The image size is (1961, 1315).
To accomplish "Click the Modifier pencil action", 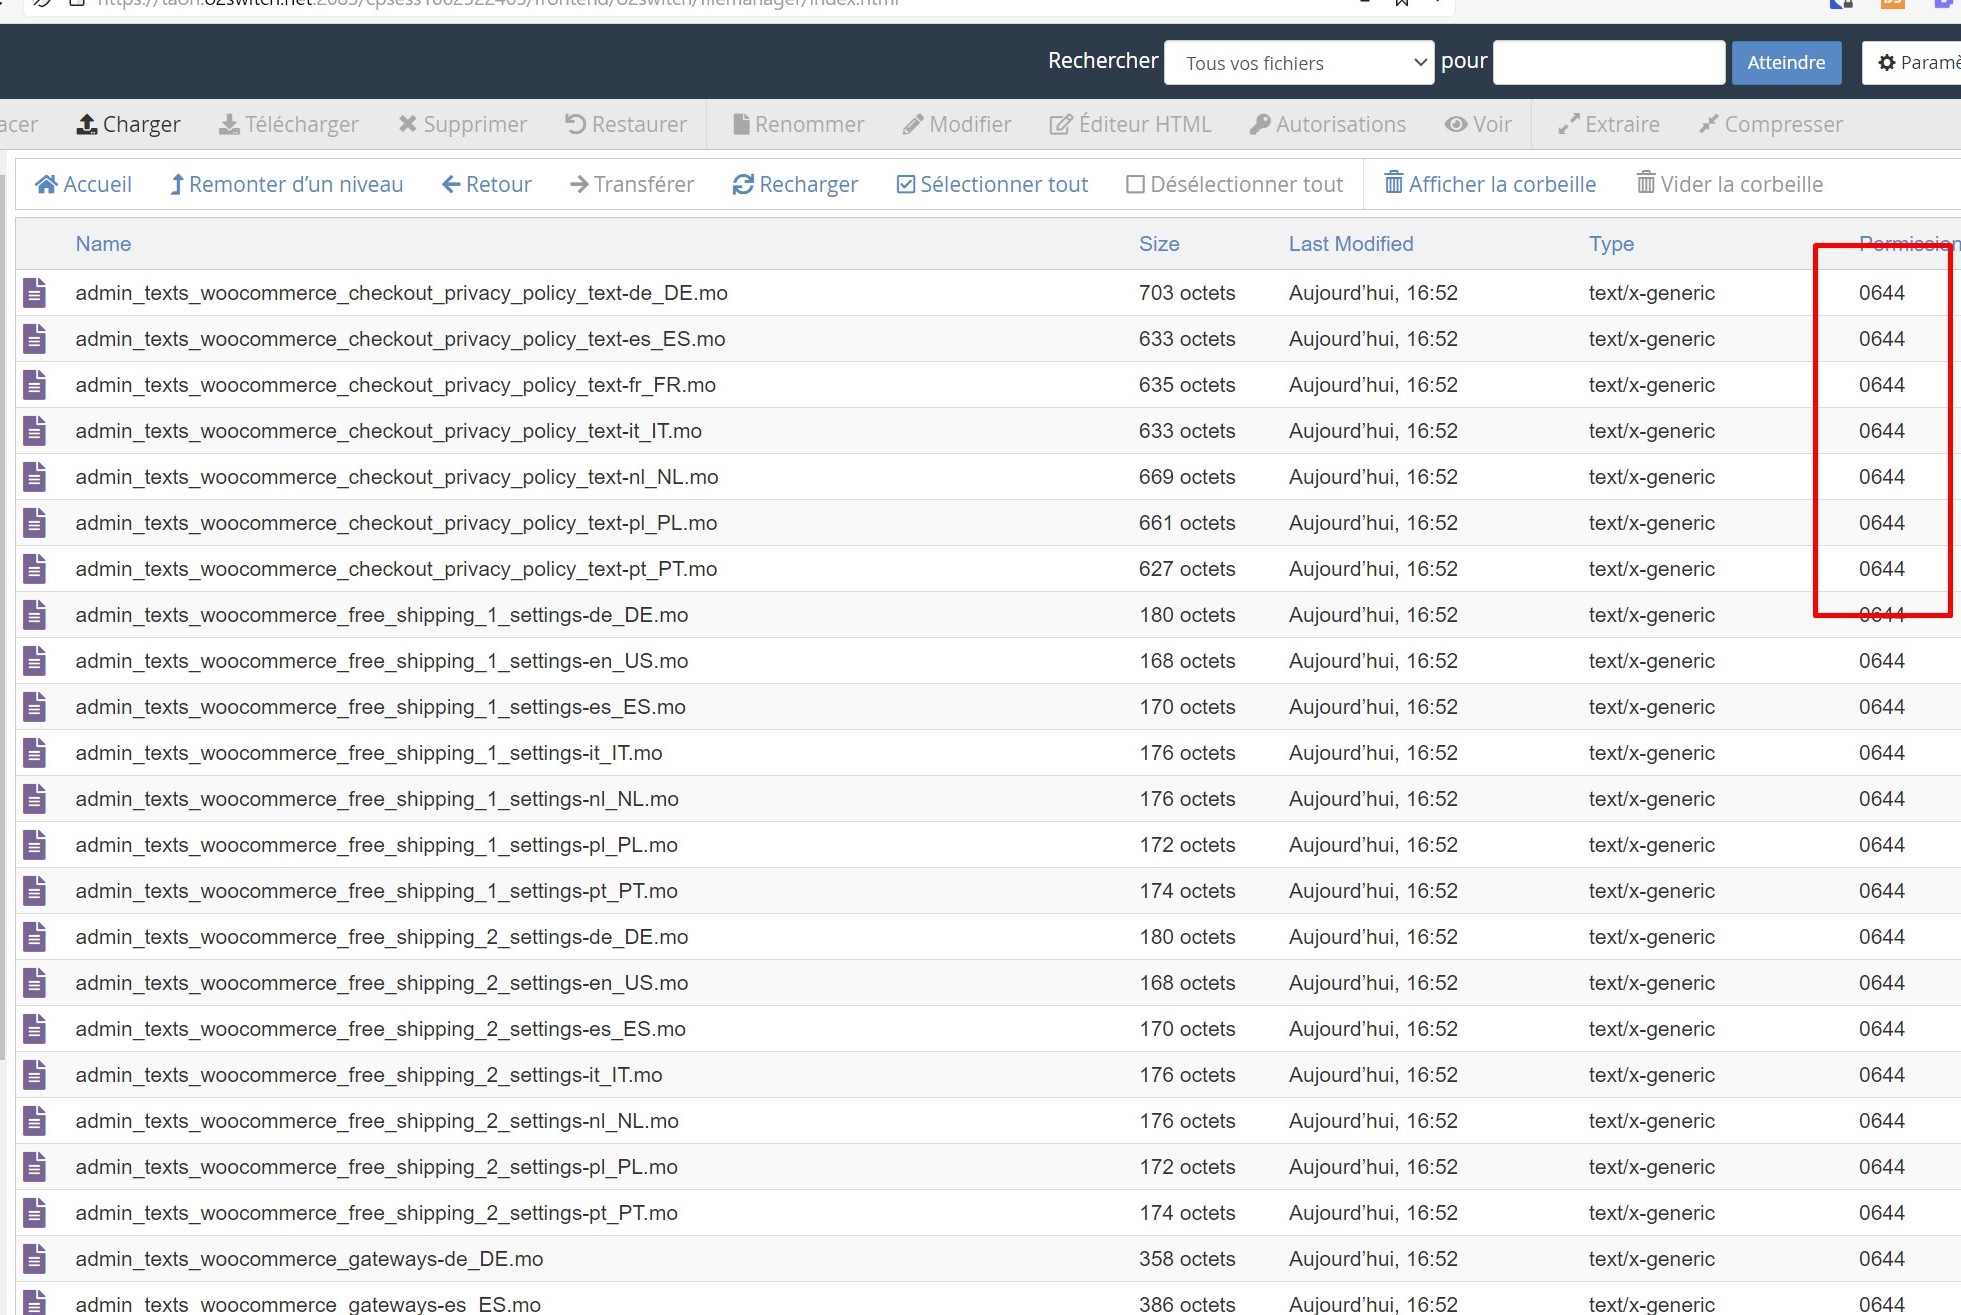I will coord(957,124).
